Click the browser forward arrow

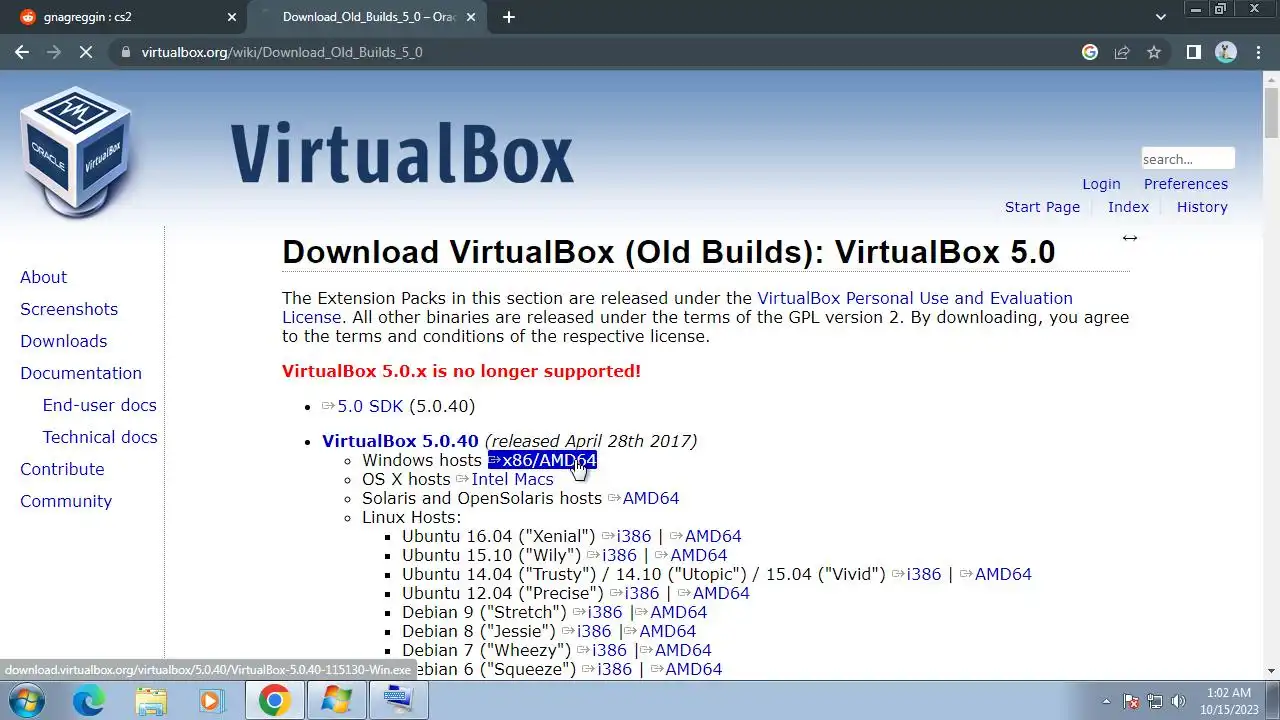(54, 52)
